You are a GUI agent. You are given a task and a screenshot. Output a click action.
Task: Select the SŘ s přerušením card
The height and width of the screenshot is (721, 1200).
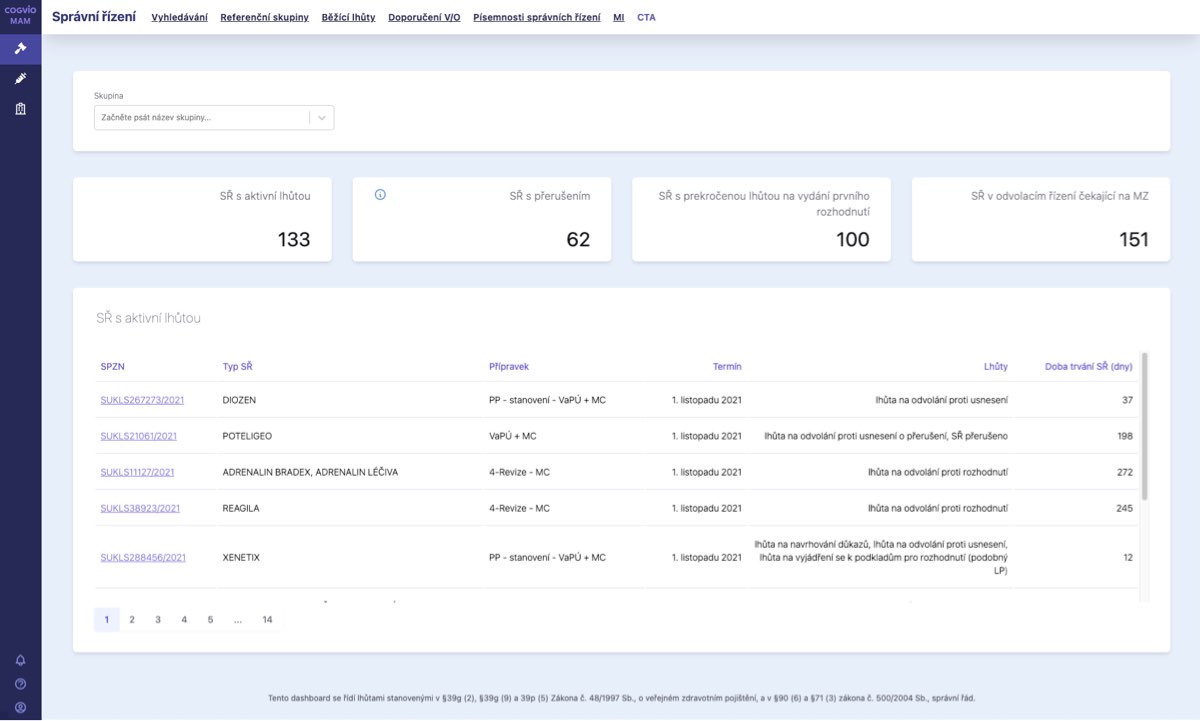(482, 220)
